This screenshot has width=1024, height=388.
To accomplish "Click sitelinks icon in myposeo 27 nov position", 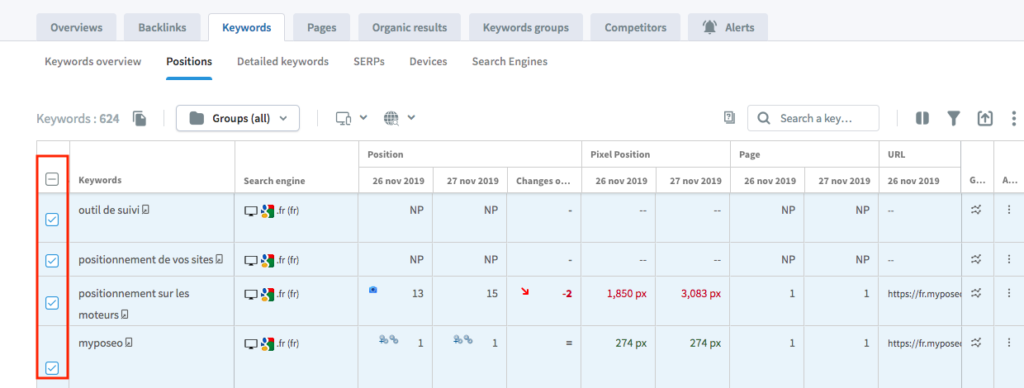I will [463, 340].
